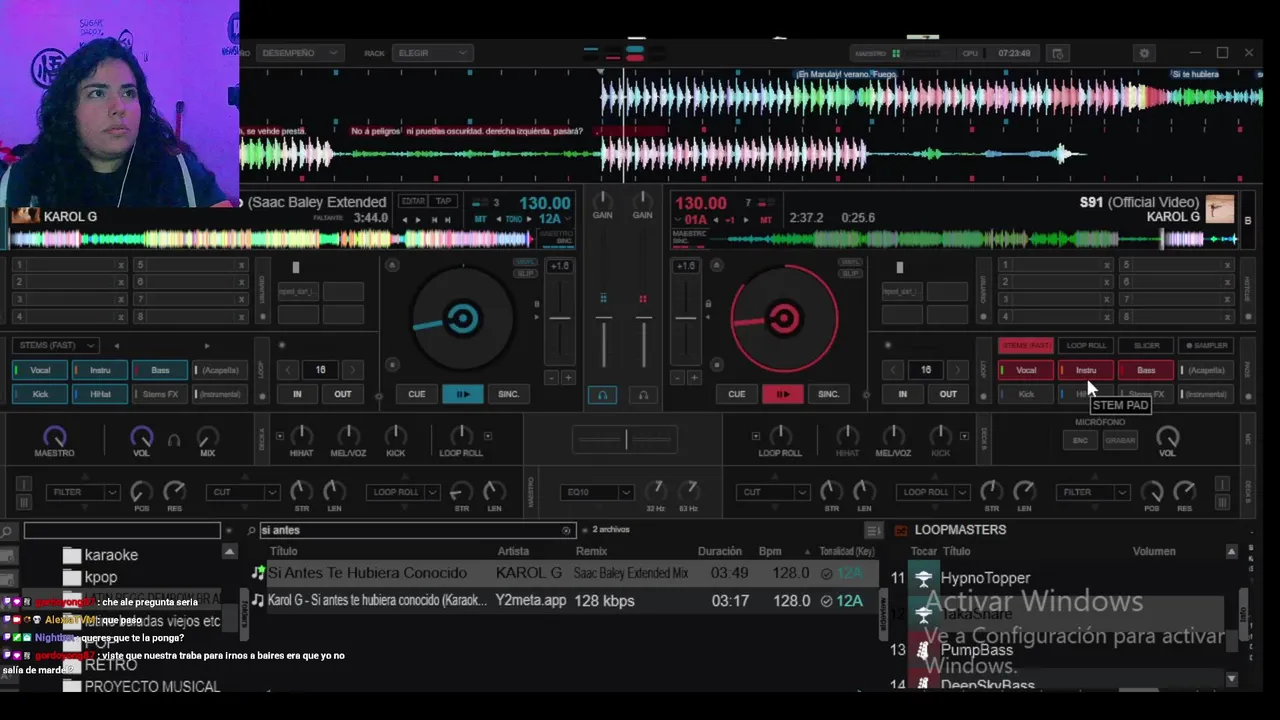Image resolution: width=1280 pixels, height=720 pixels.
Task: Click pitch minus button on left deck
Action: (x=551, y=378)
